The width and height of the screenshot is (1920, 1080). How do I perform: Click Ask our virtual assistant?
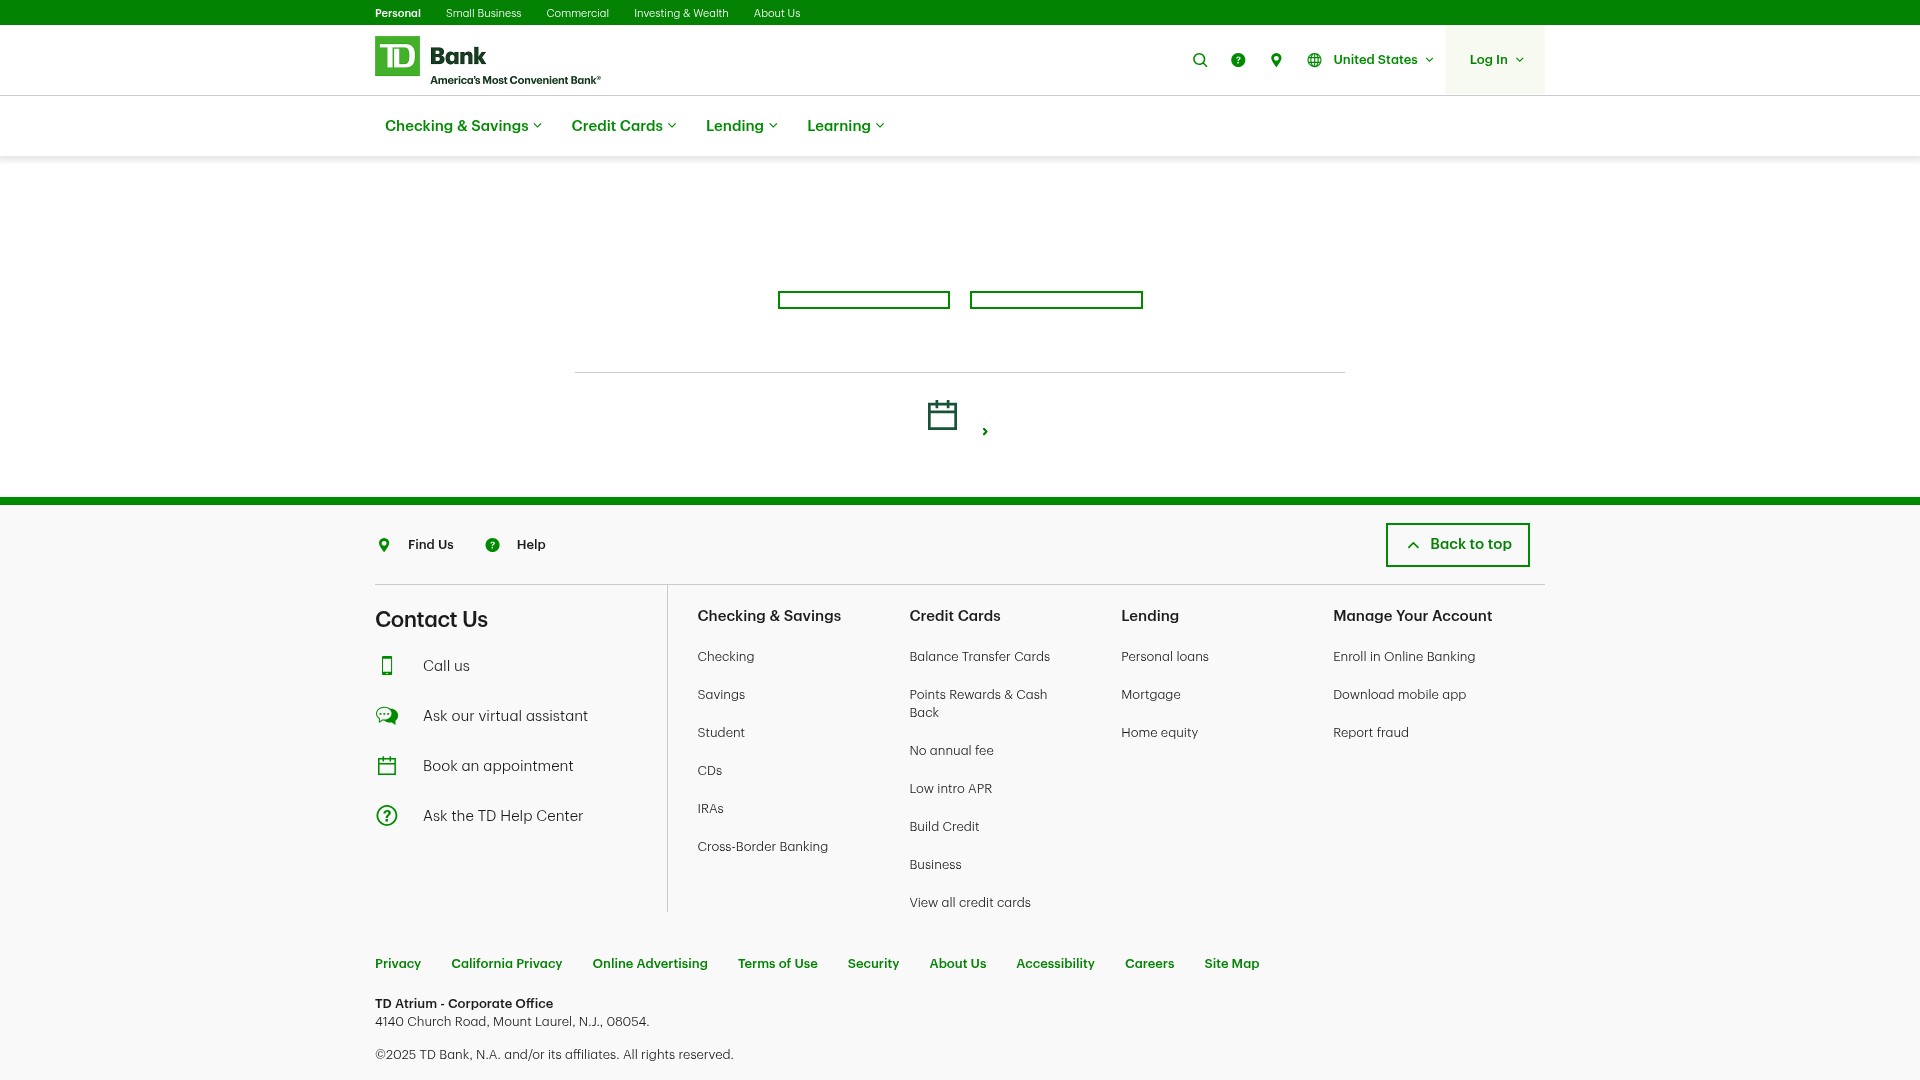(505, 716)
